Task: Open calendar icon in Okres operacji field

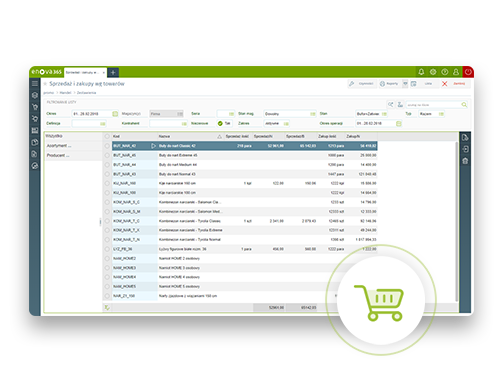Action: [x=398, y=123]
